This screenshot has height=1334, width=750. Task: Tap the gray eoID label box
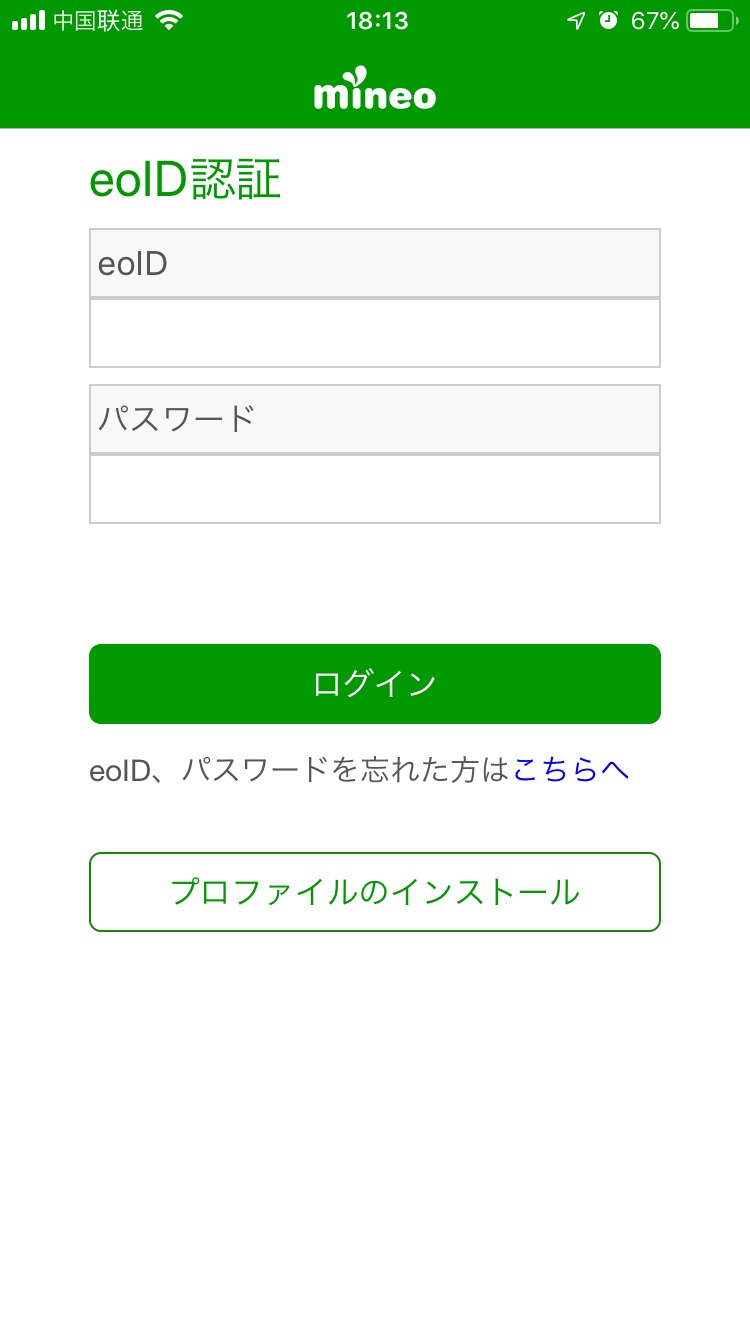374,263
